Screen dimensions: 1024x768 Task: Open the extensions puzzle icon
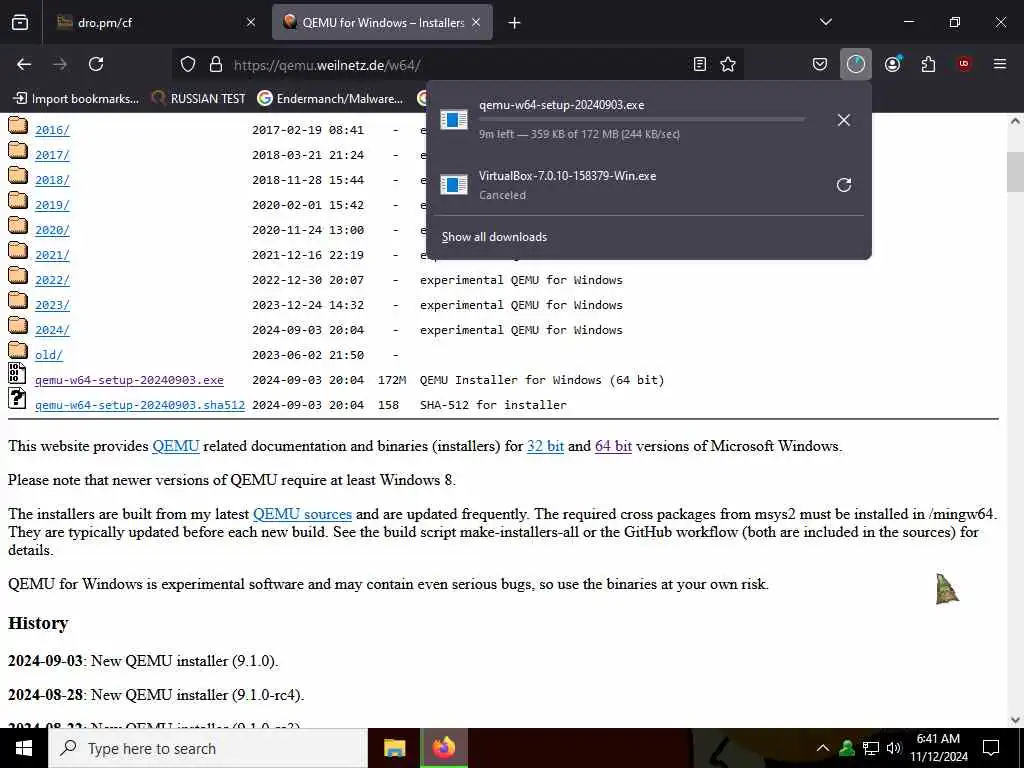click(x=928, y=64)
